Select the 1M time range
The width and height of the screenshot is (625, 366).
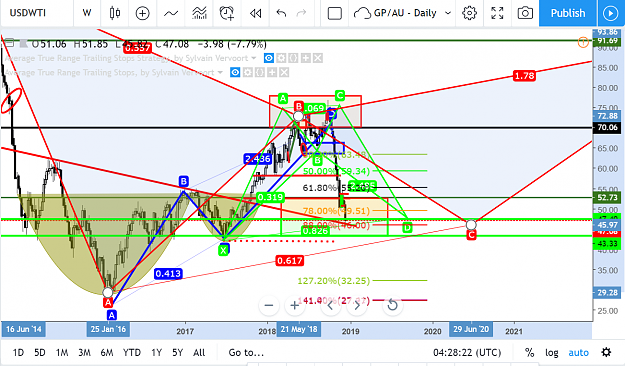(x=62, y=352)
